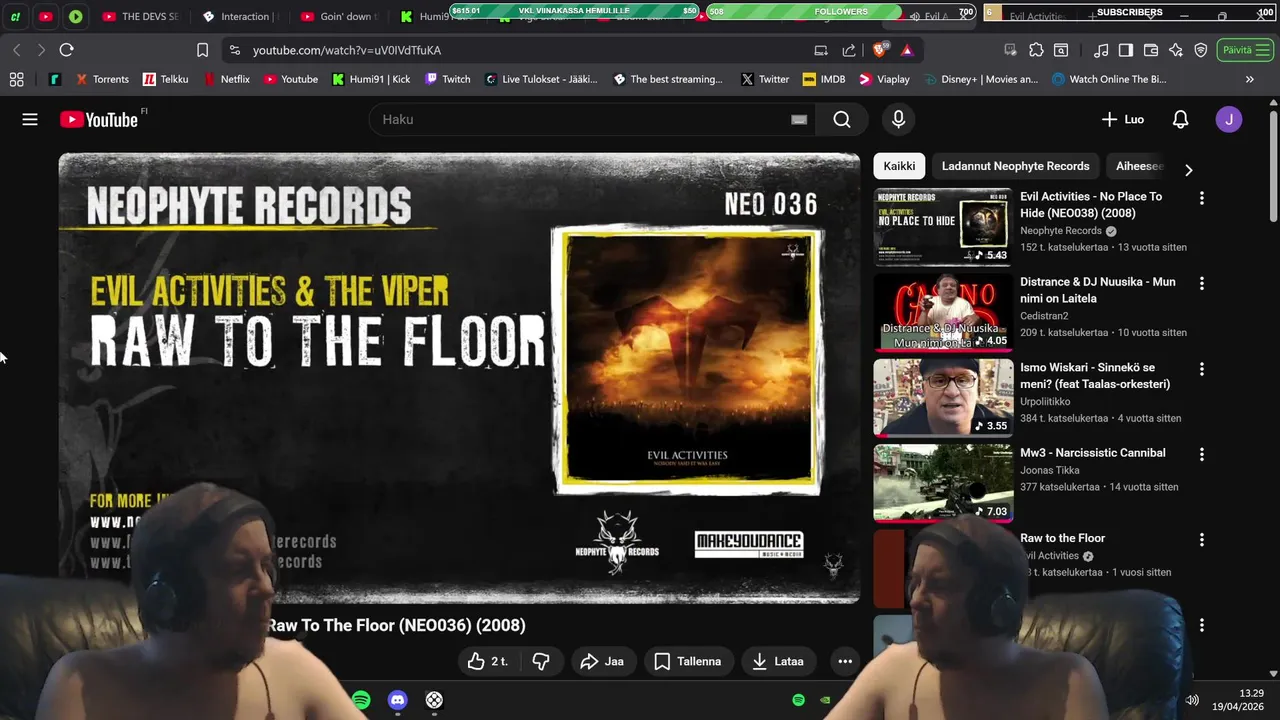Open the Brave VPN shield icon
Viewport: 1280px width, 720px height.
(x=1201, y=50)
